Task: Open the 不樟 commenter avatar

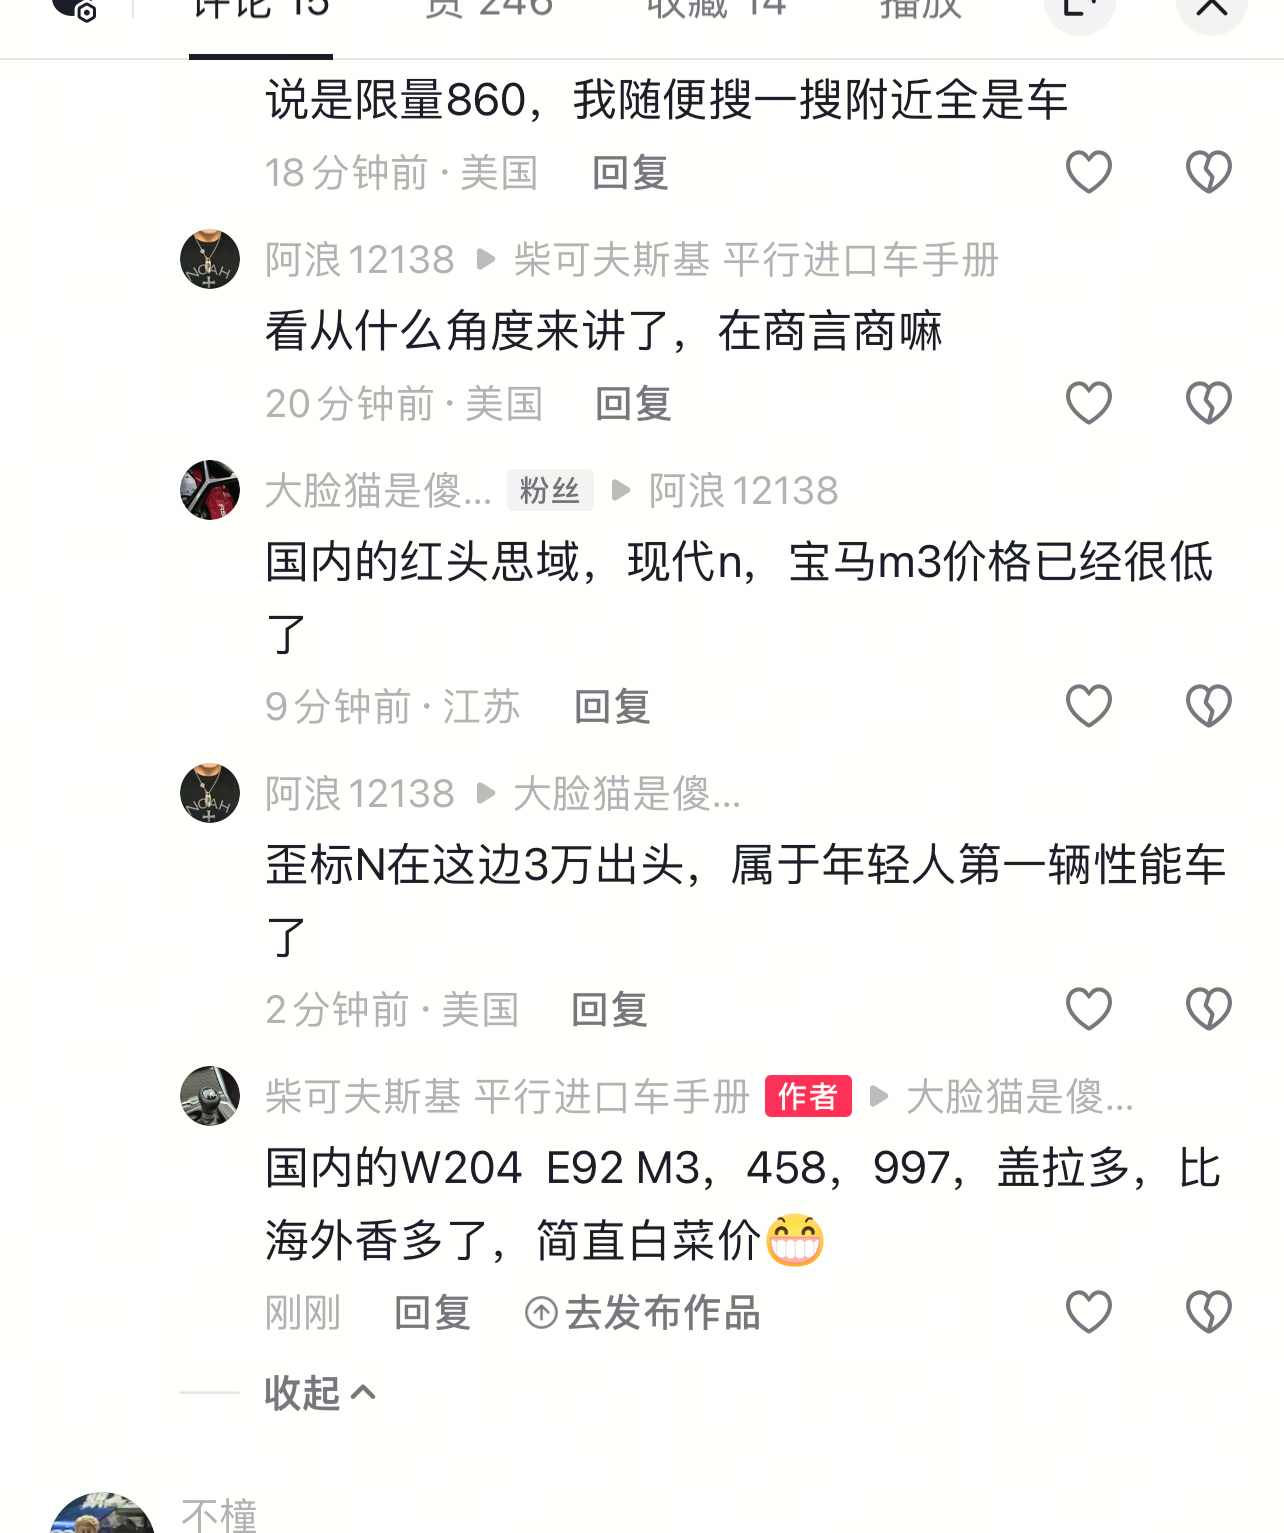Action: 102,1513
